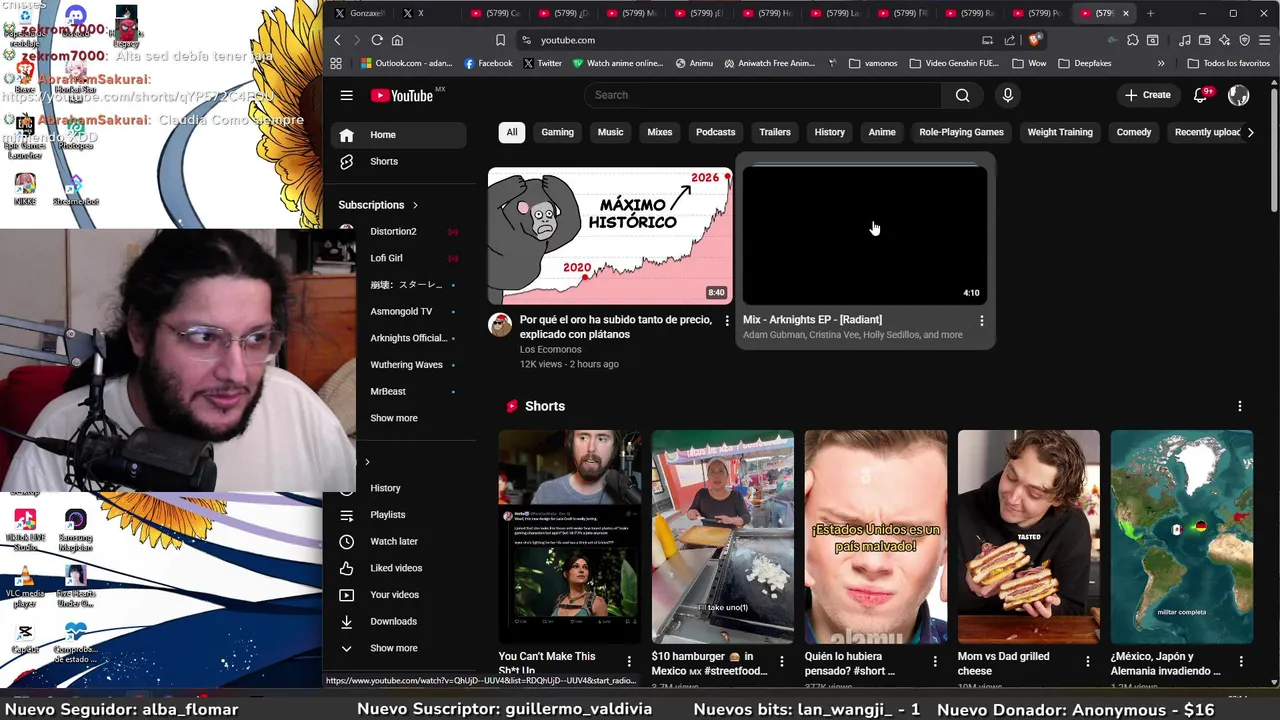
Task: Open the account avatar menu
Action: (1238, 95)
